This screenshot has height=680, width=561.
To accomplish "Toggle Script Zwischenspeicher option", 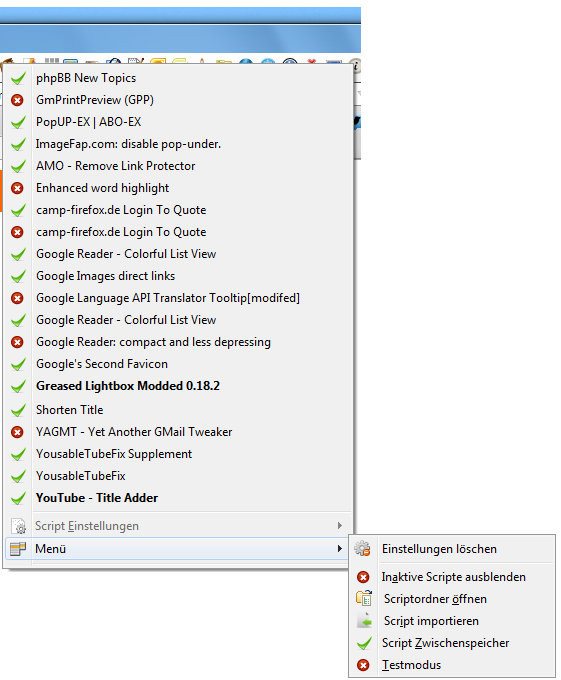I will tap(452, 643).
